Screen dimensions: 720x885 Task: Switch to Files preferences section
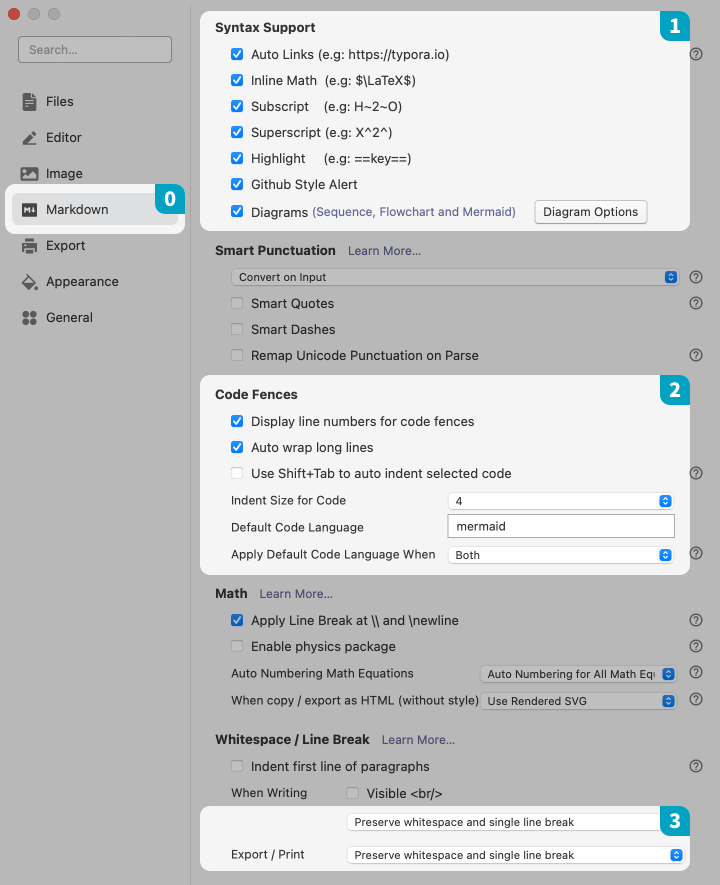[95, 102]
